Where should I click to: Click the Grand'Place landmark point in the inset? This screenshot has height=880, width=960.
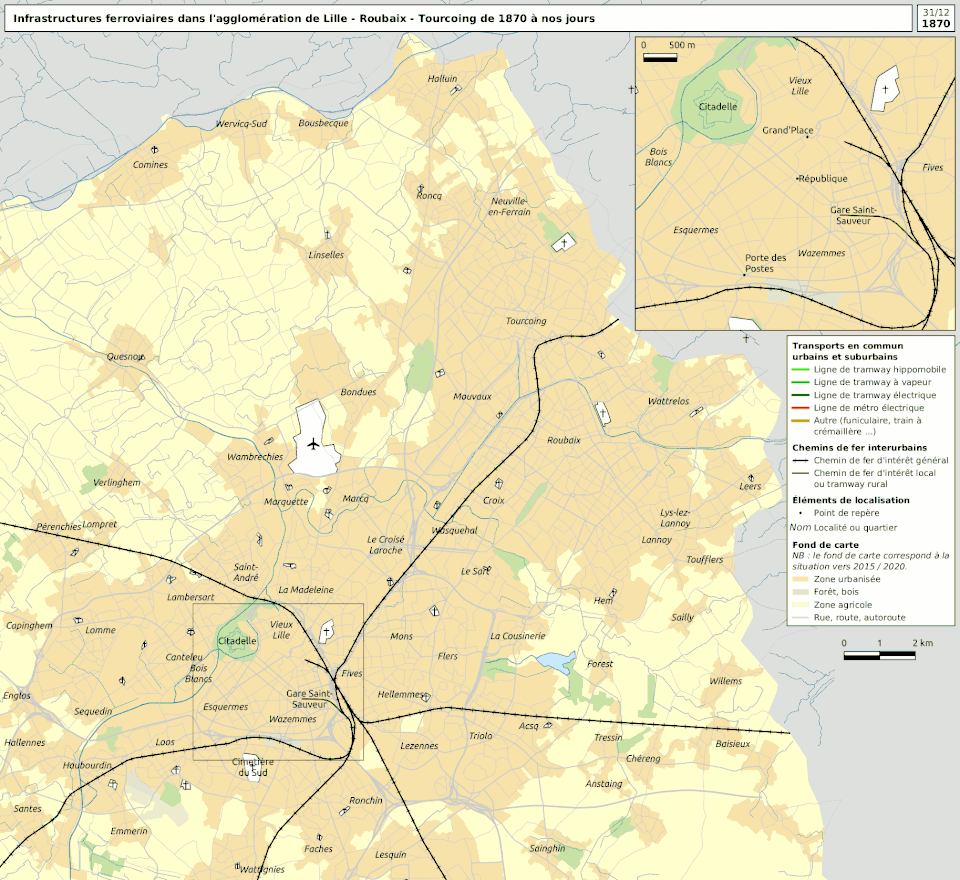click(x=809, y=138)
